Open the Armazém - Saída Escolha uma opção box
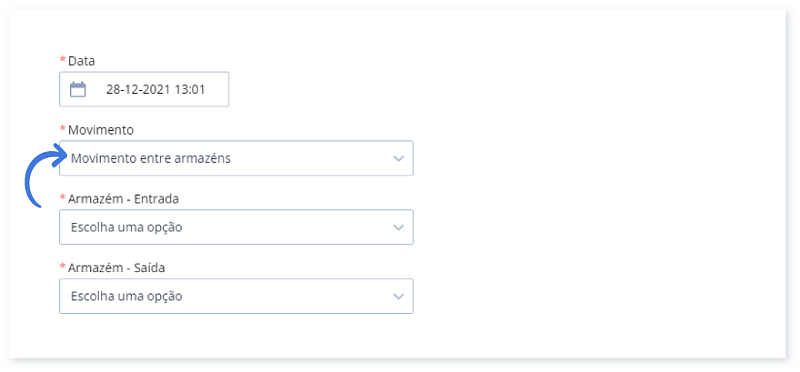This screenshot has width=800, height=372. click(x=236, y=296)
